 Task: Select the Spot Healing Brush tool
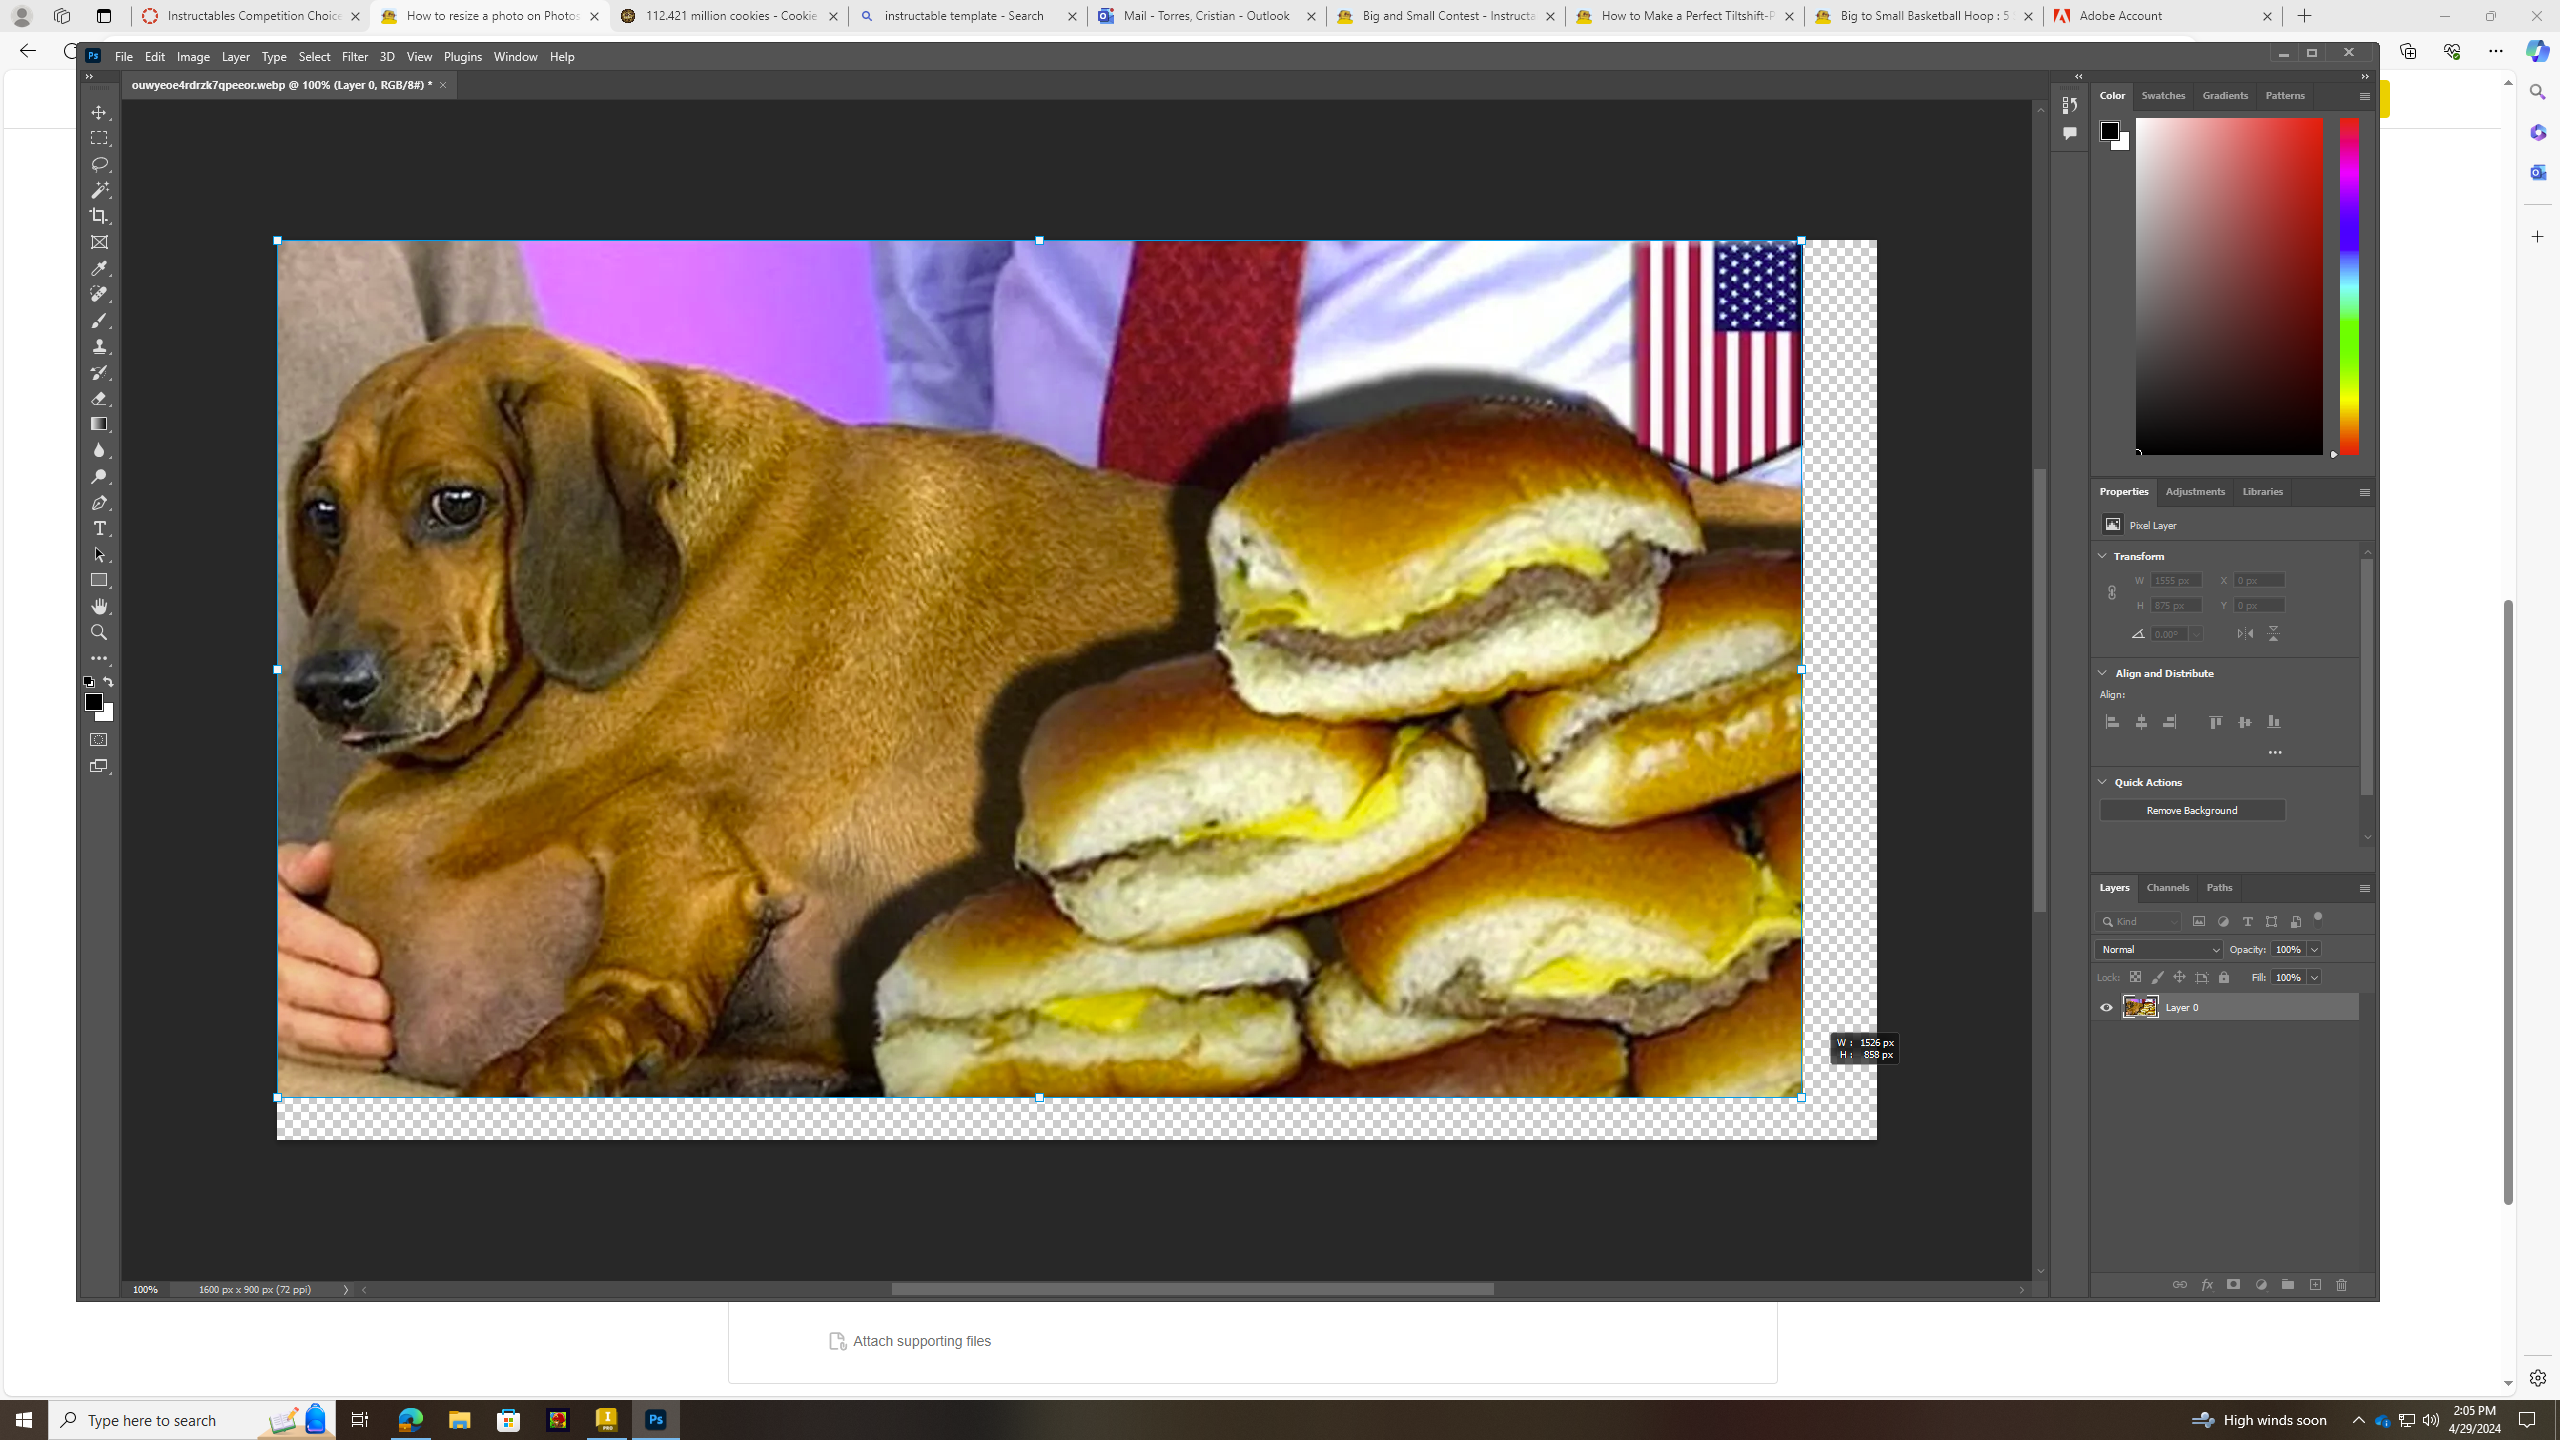[99, 294]
